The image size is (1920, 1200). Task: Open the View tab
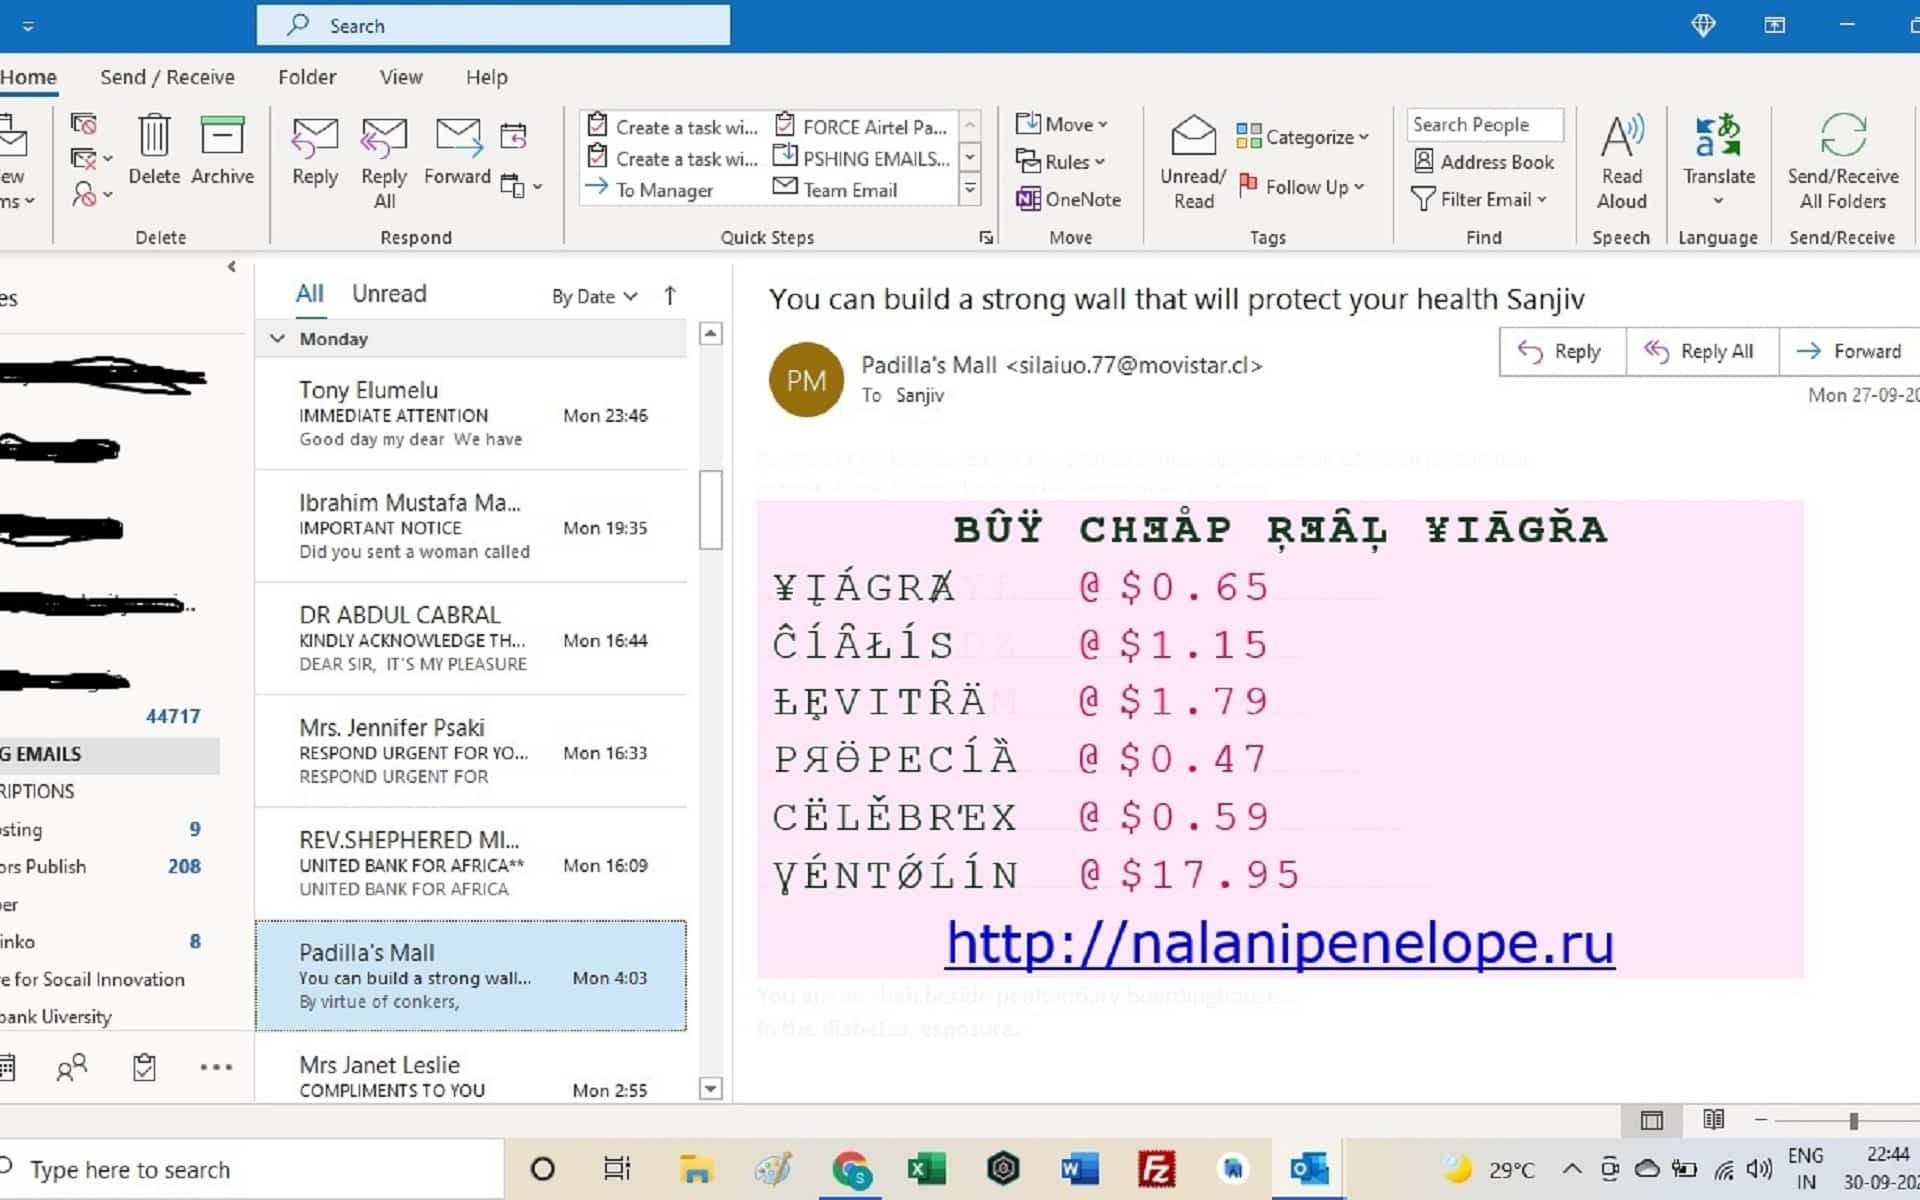point(401,77)
